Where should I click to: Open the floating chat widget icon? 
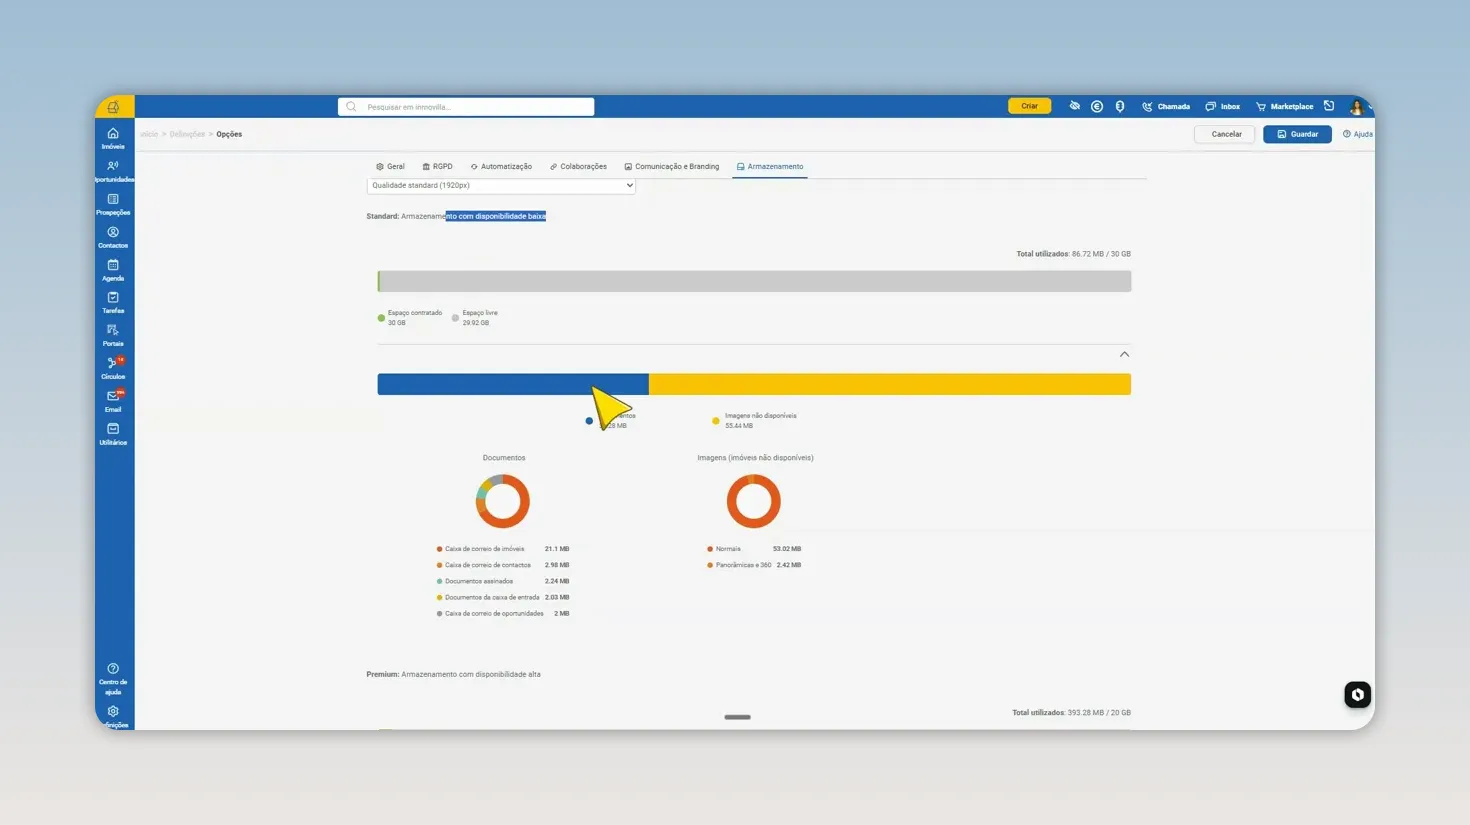(x=1357, y=695)
